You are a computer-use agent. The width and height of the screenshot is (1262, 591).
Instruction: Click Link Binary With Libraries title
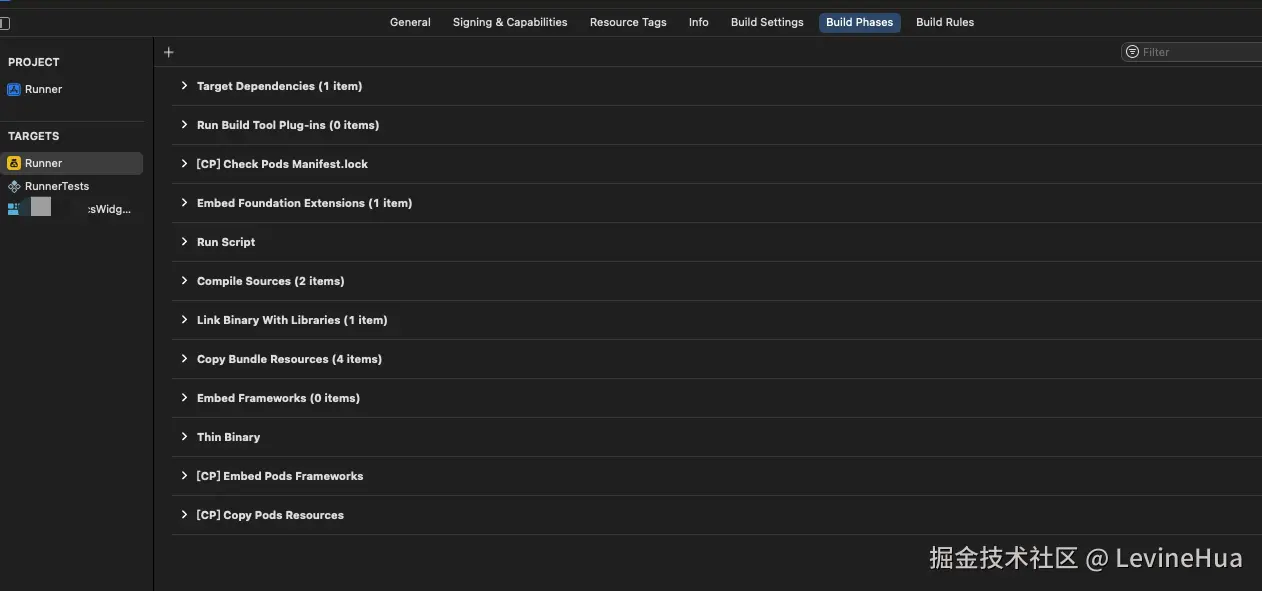coord(292,320)
